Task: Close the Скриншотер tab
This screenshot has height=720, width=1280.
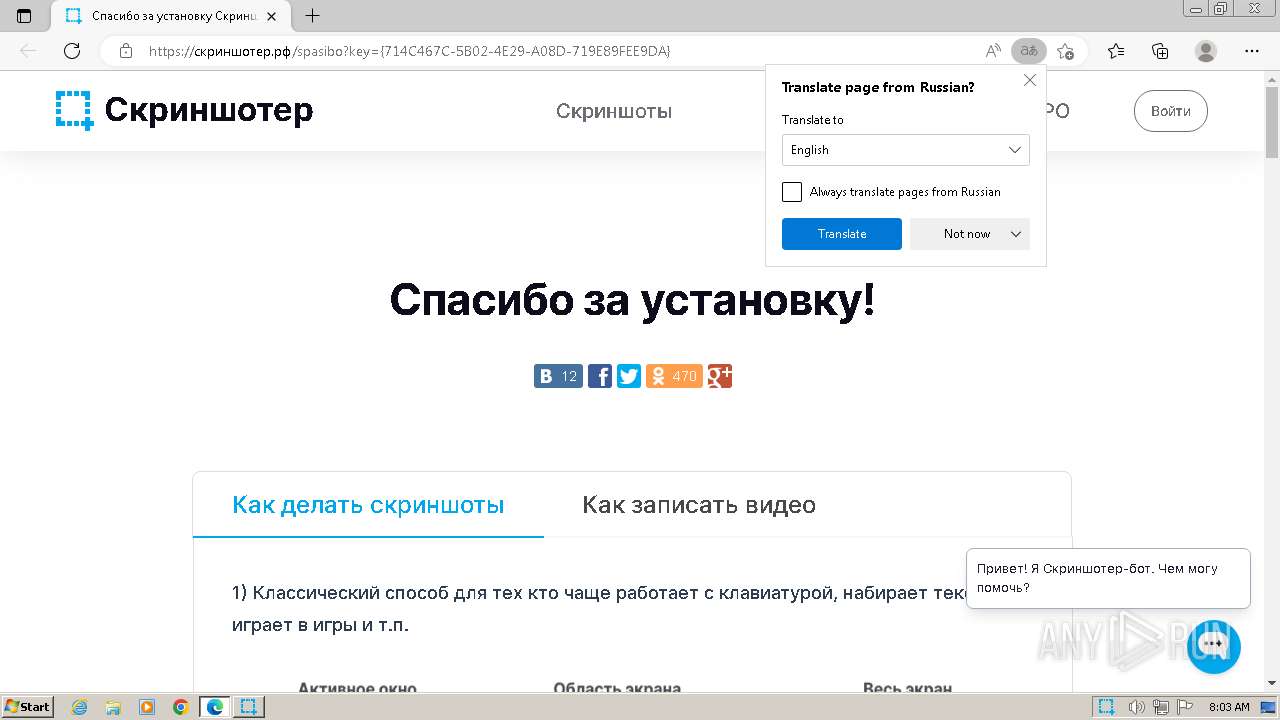Action: pyautogui.click(x=272, y=16)
